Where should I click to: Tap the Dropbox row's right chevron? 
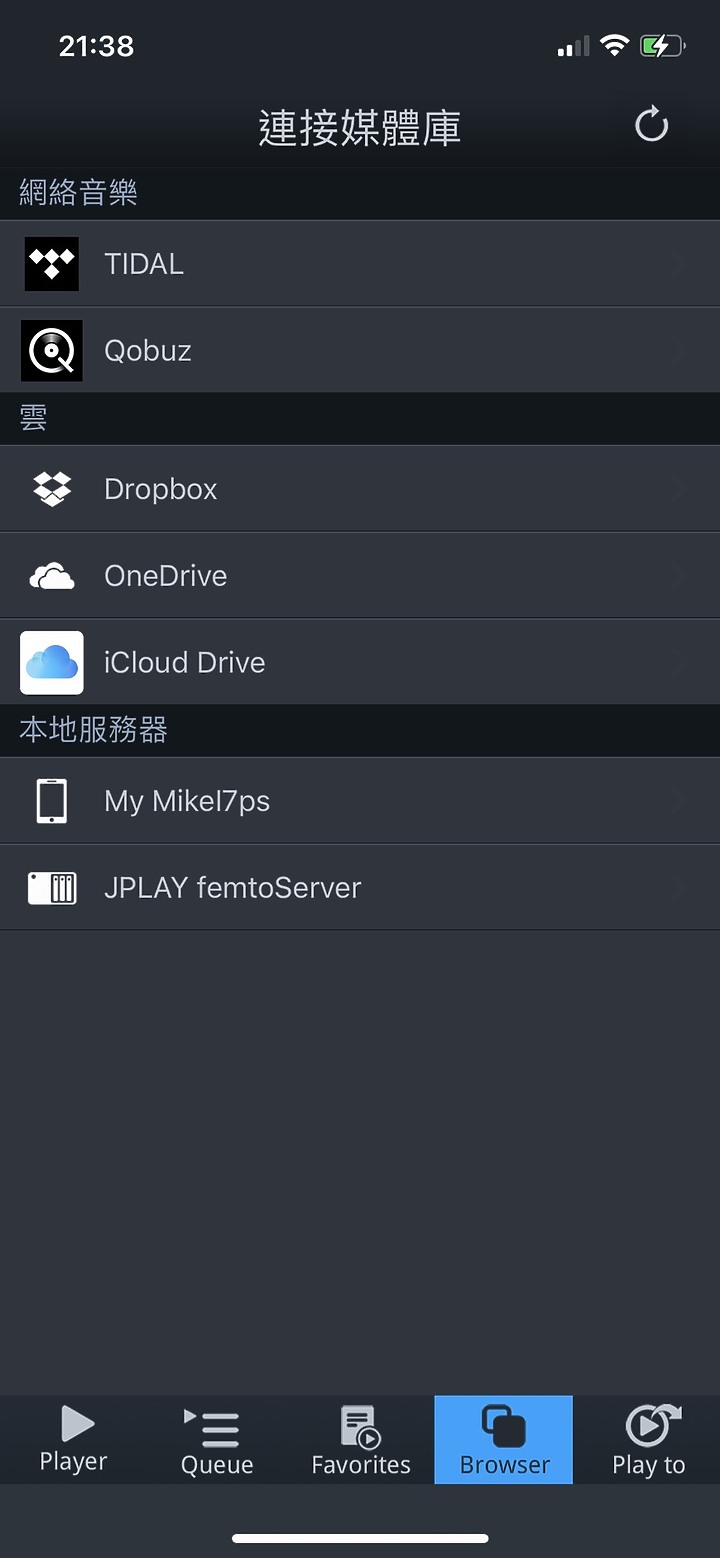point(680,489)
